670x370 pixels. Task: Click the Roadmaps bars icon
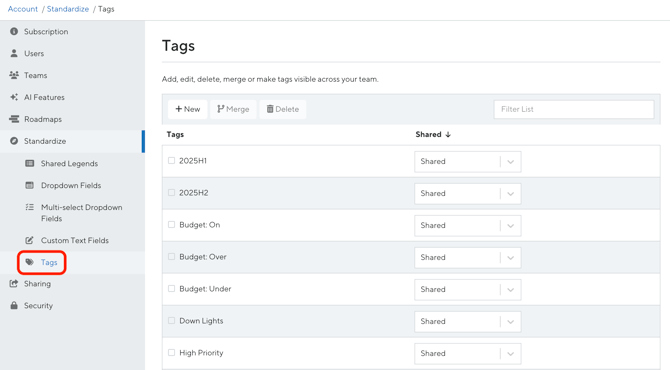tap(14, 119)
